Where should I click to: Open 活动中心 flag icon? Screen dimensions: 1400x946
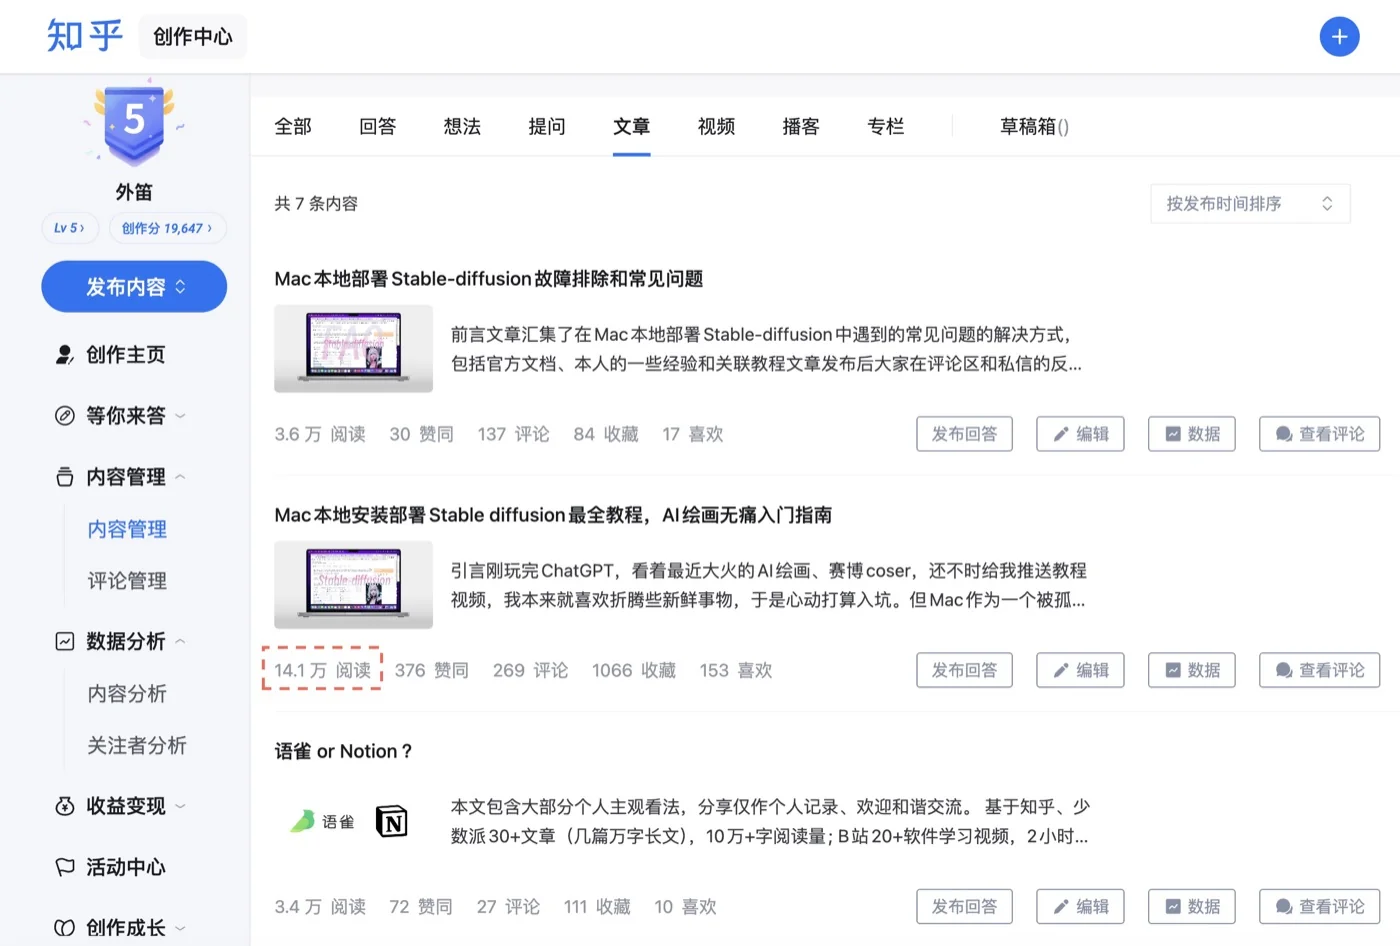click(x=65, y=867)
